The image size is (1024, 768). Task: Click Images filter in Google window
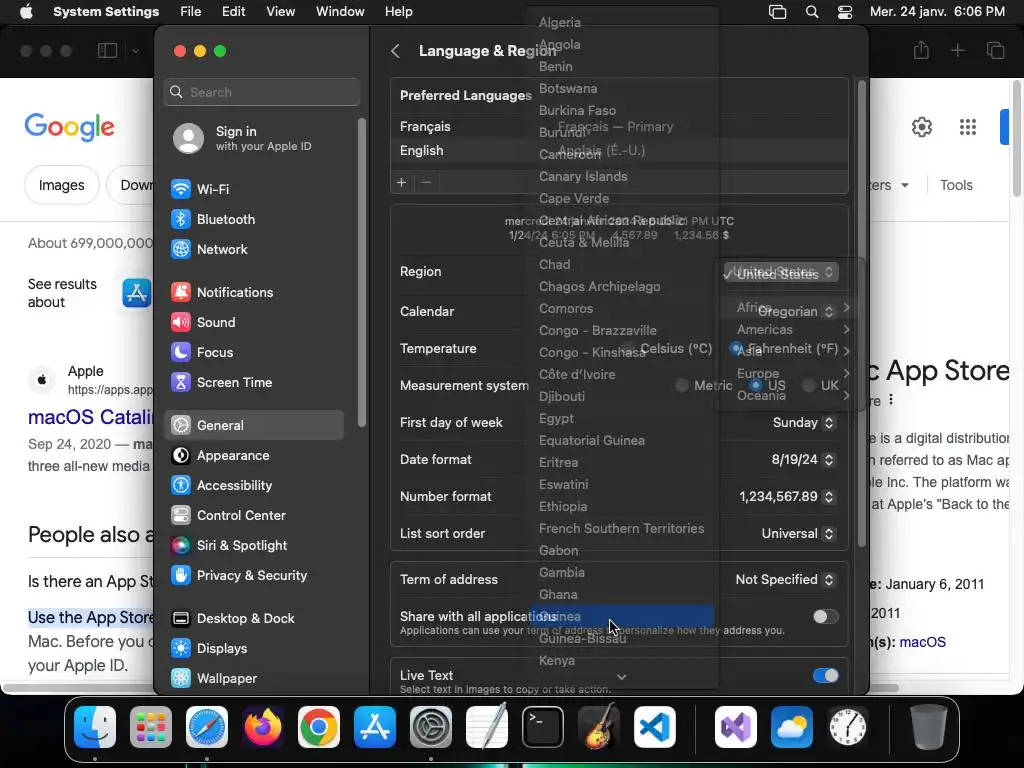pyautogui.click(x=61, y=185)
